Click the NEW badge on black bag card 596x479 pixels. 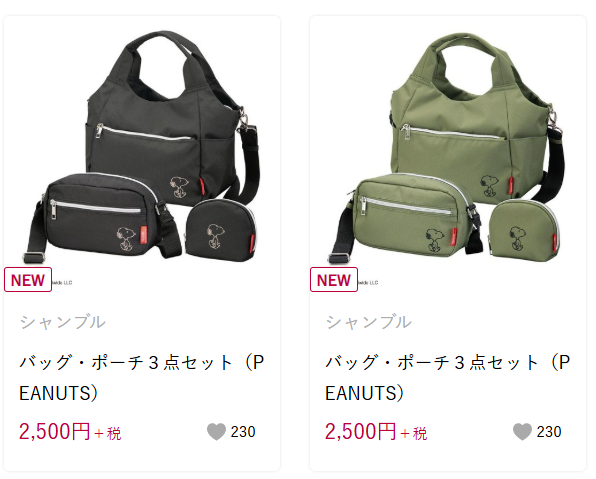(28, 280)
